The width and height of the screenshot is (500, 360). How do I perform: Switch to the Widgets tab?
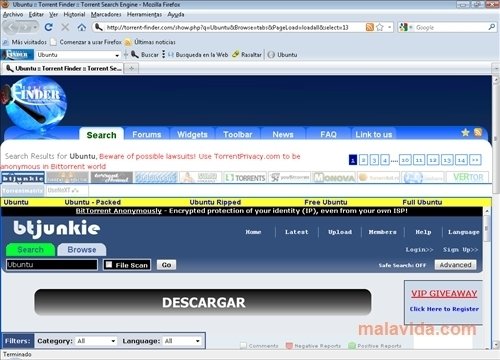point(192,134)
